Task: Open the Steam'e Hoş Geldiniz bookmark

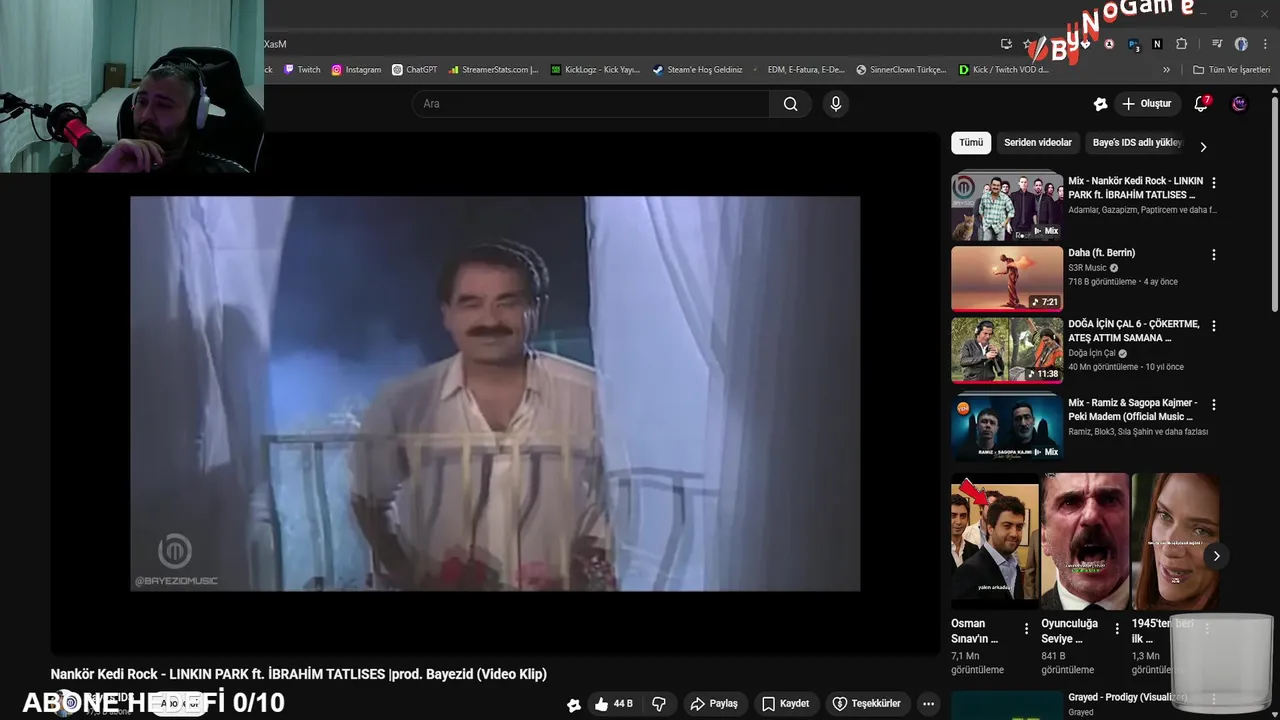Action: [x=697, y=70]
